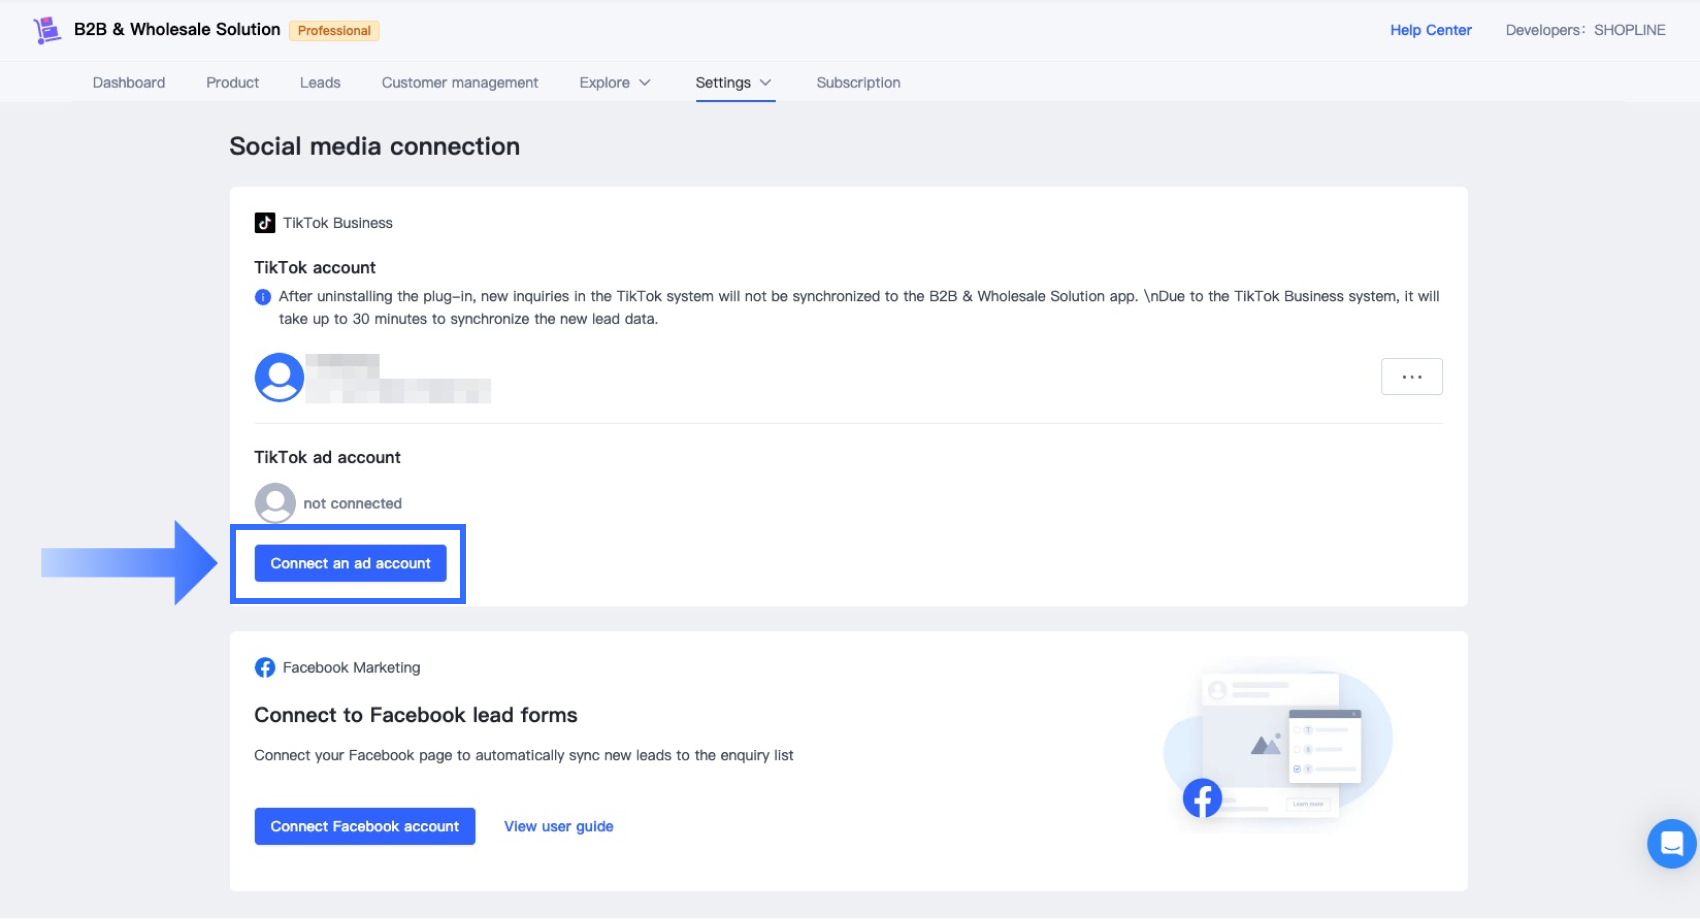Open the TikTok account three-dot menu
1700x919 pixels.
click(1411, 377)
